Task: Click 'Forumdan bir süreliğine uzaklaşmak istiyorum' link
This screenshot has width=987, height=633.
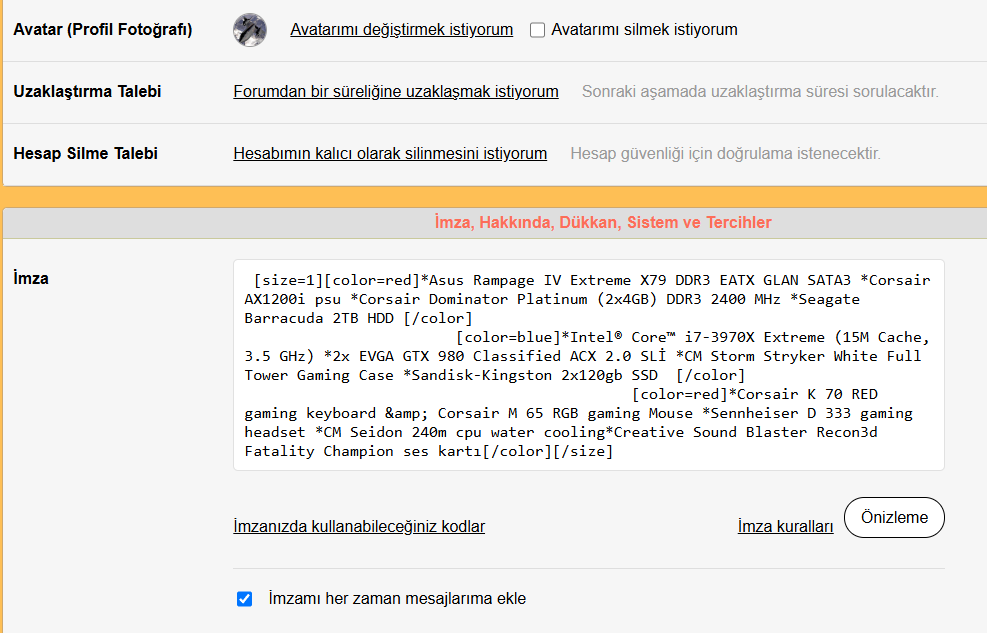Action: [396, 92]
